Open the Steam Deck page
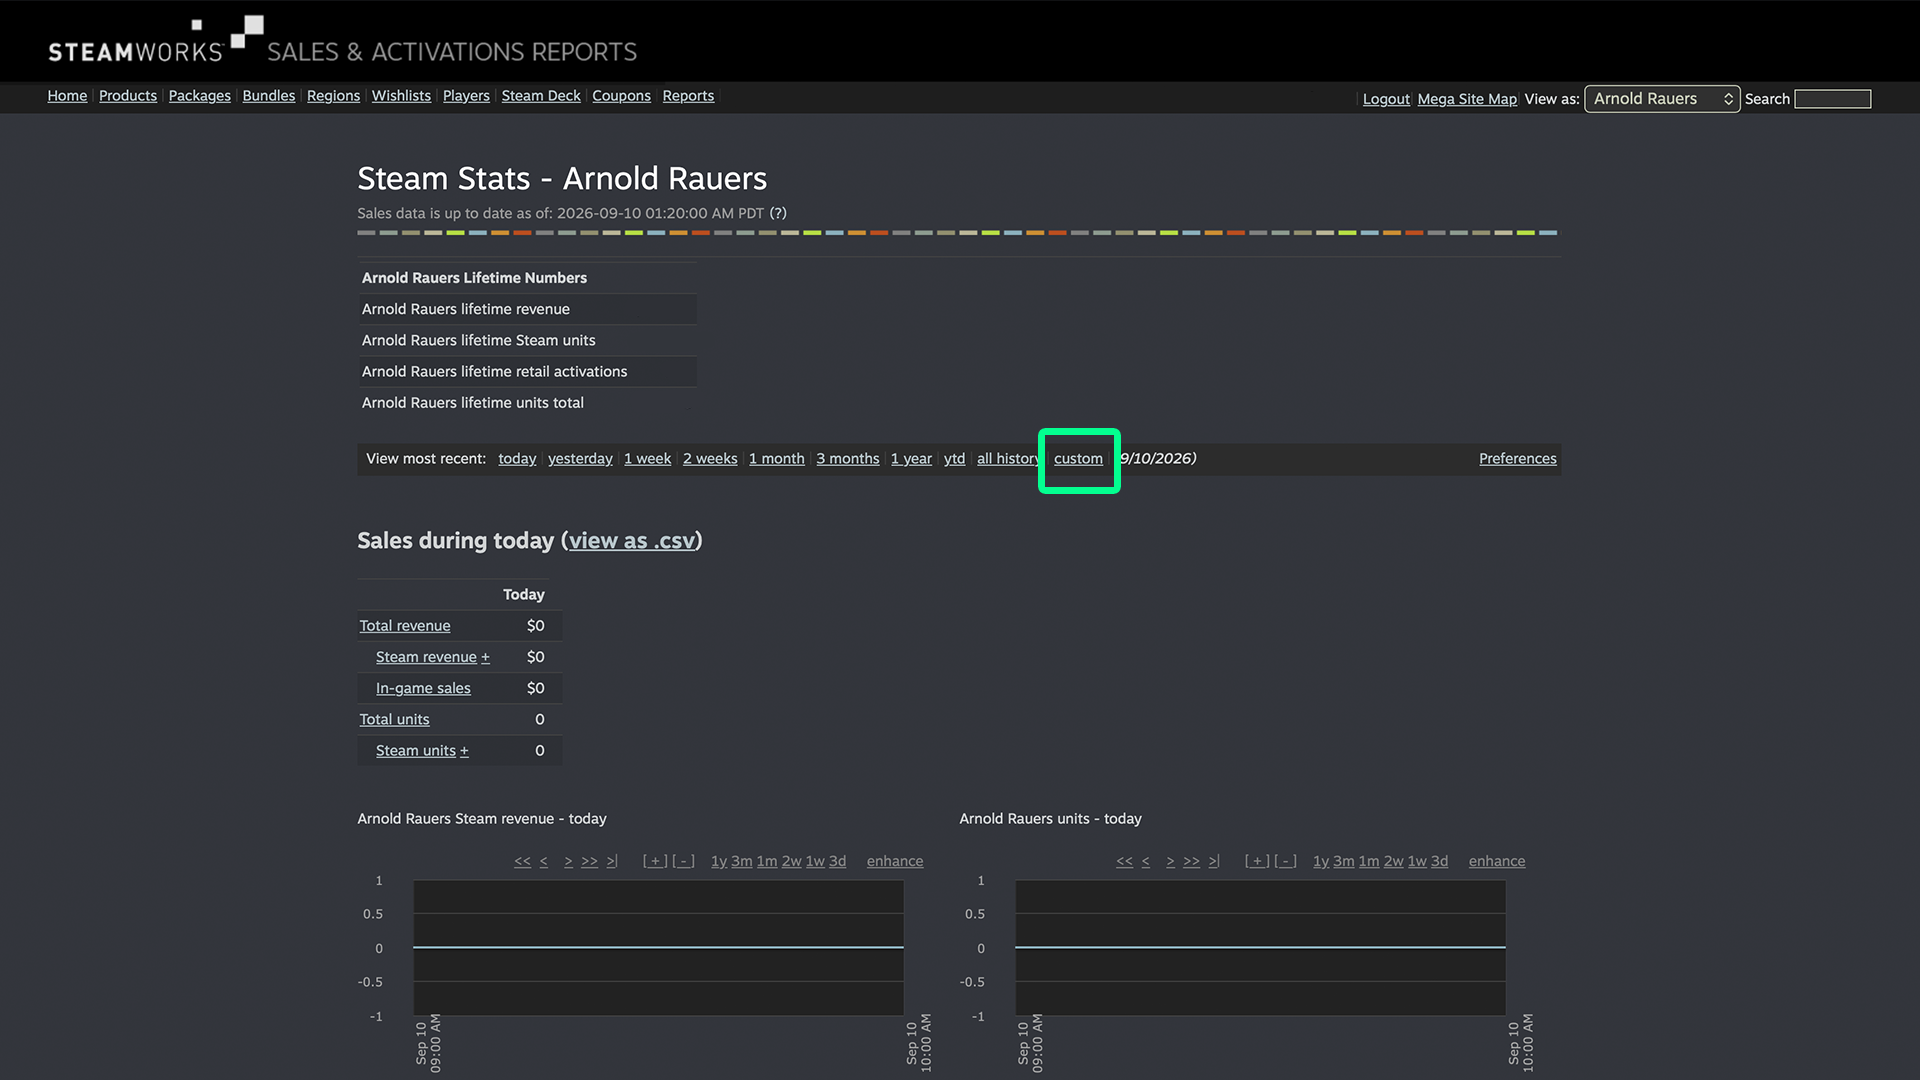The height and width of the screenshot is (1080, 1920). click(541, 96)
